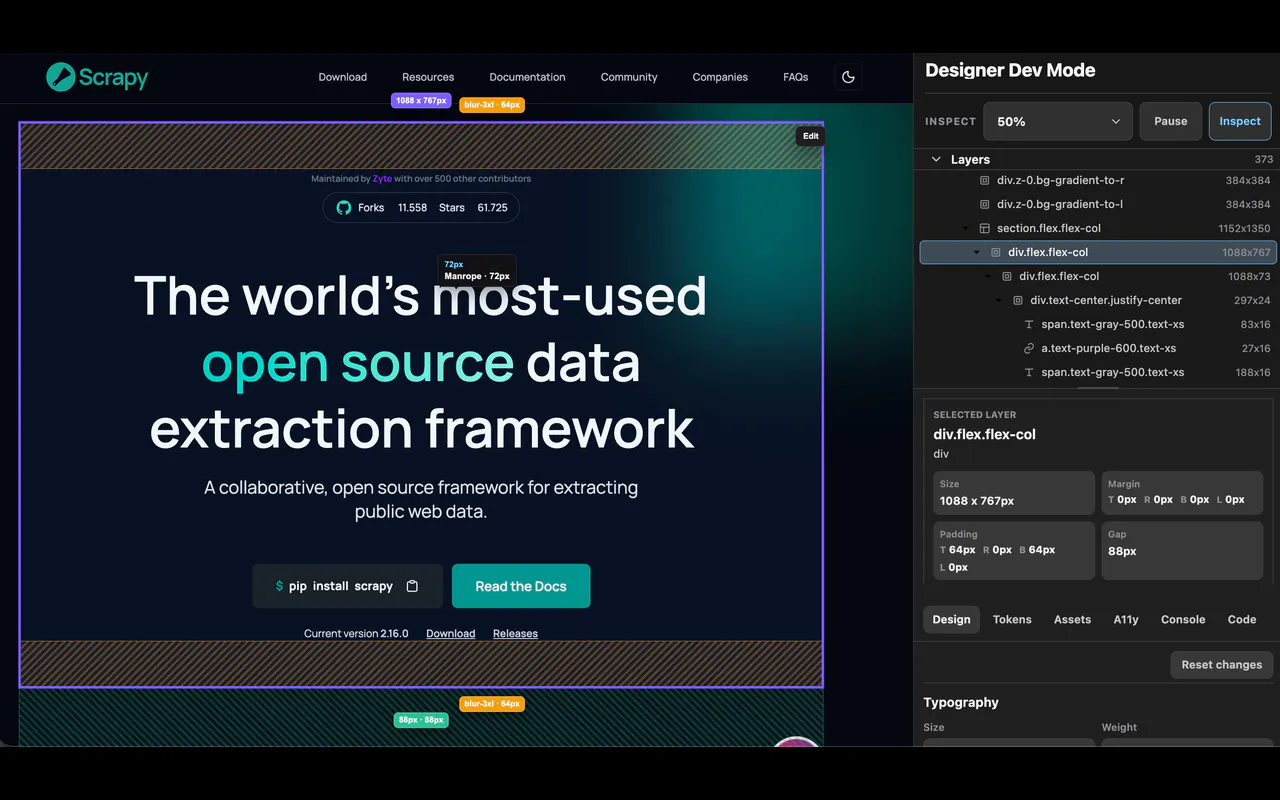
Task: Click the GitHub icon beside Forks
Action: click(344, 208)
